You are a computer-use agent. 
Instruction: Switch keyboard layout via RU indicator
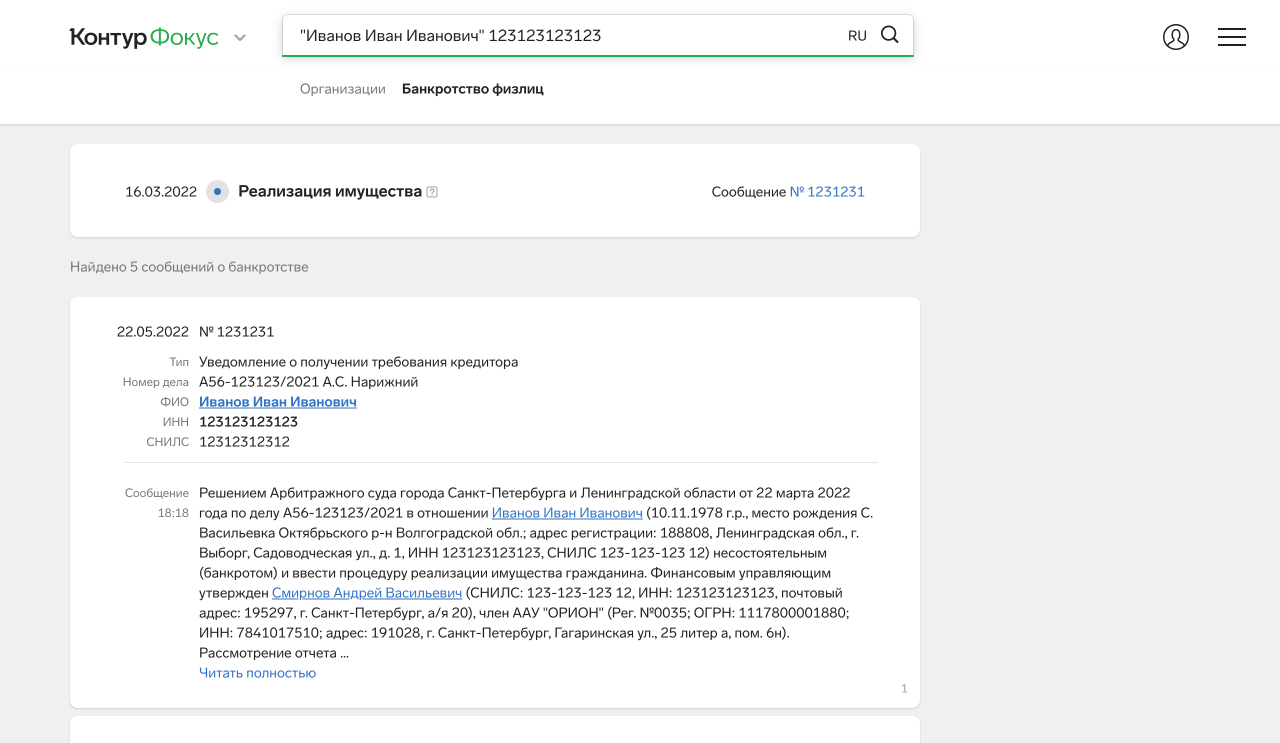(x=857, y=36)
